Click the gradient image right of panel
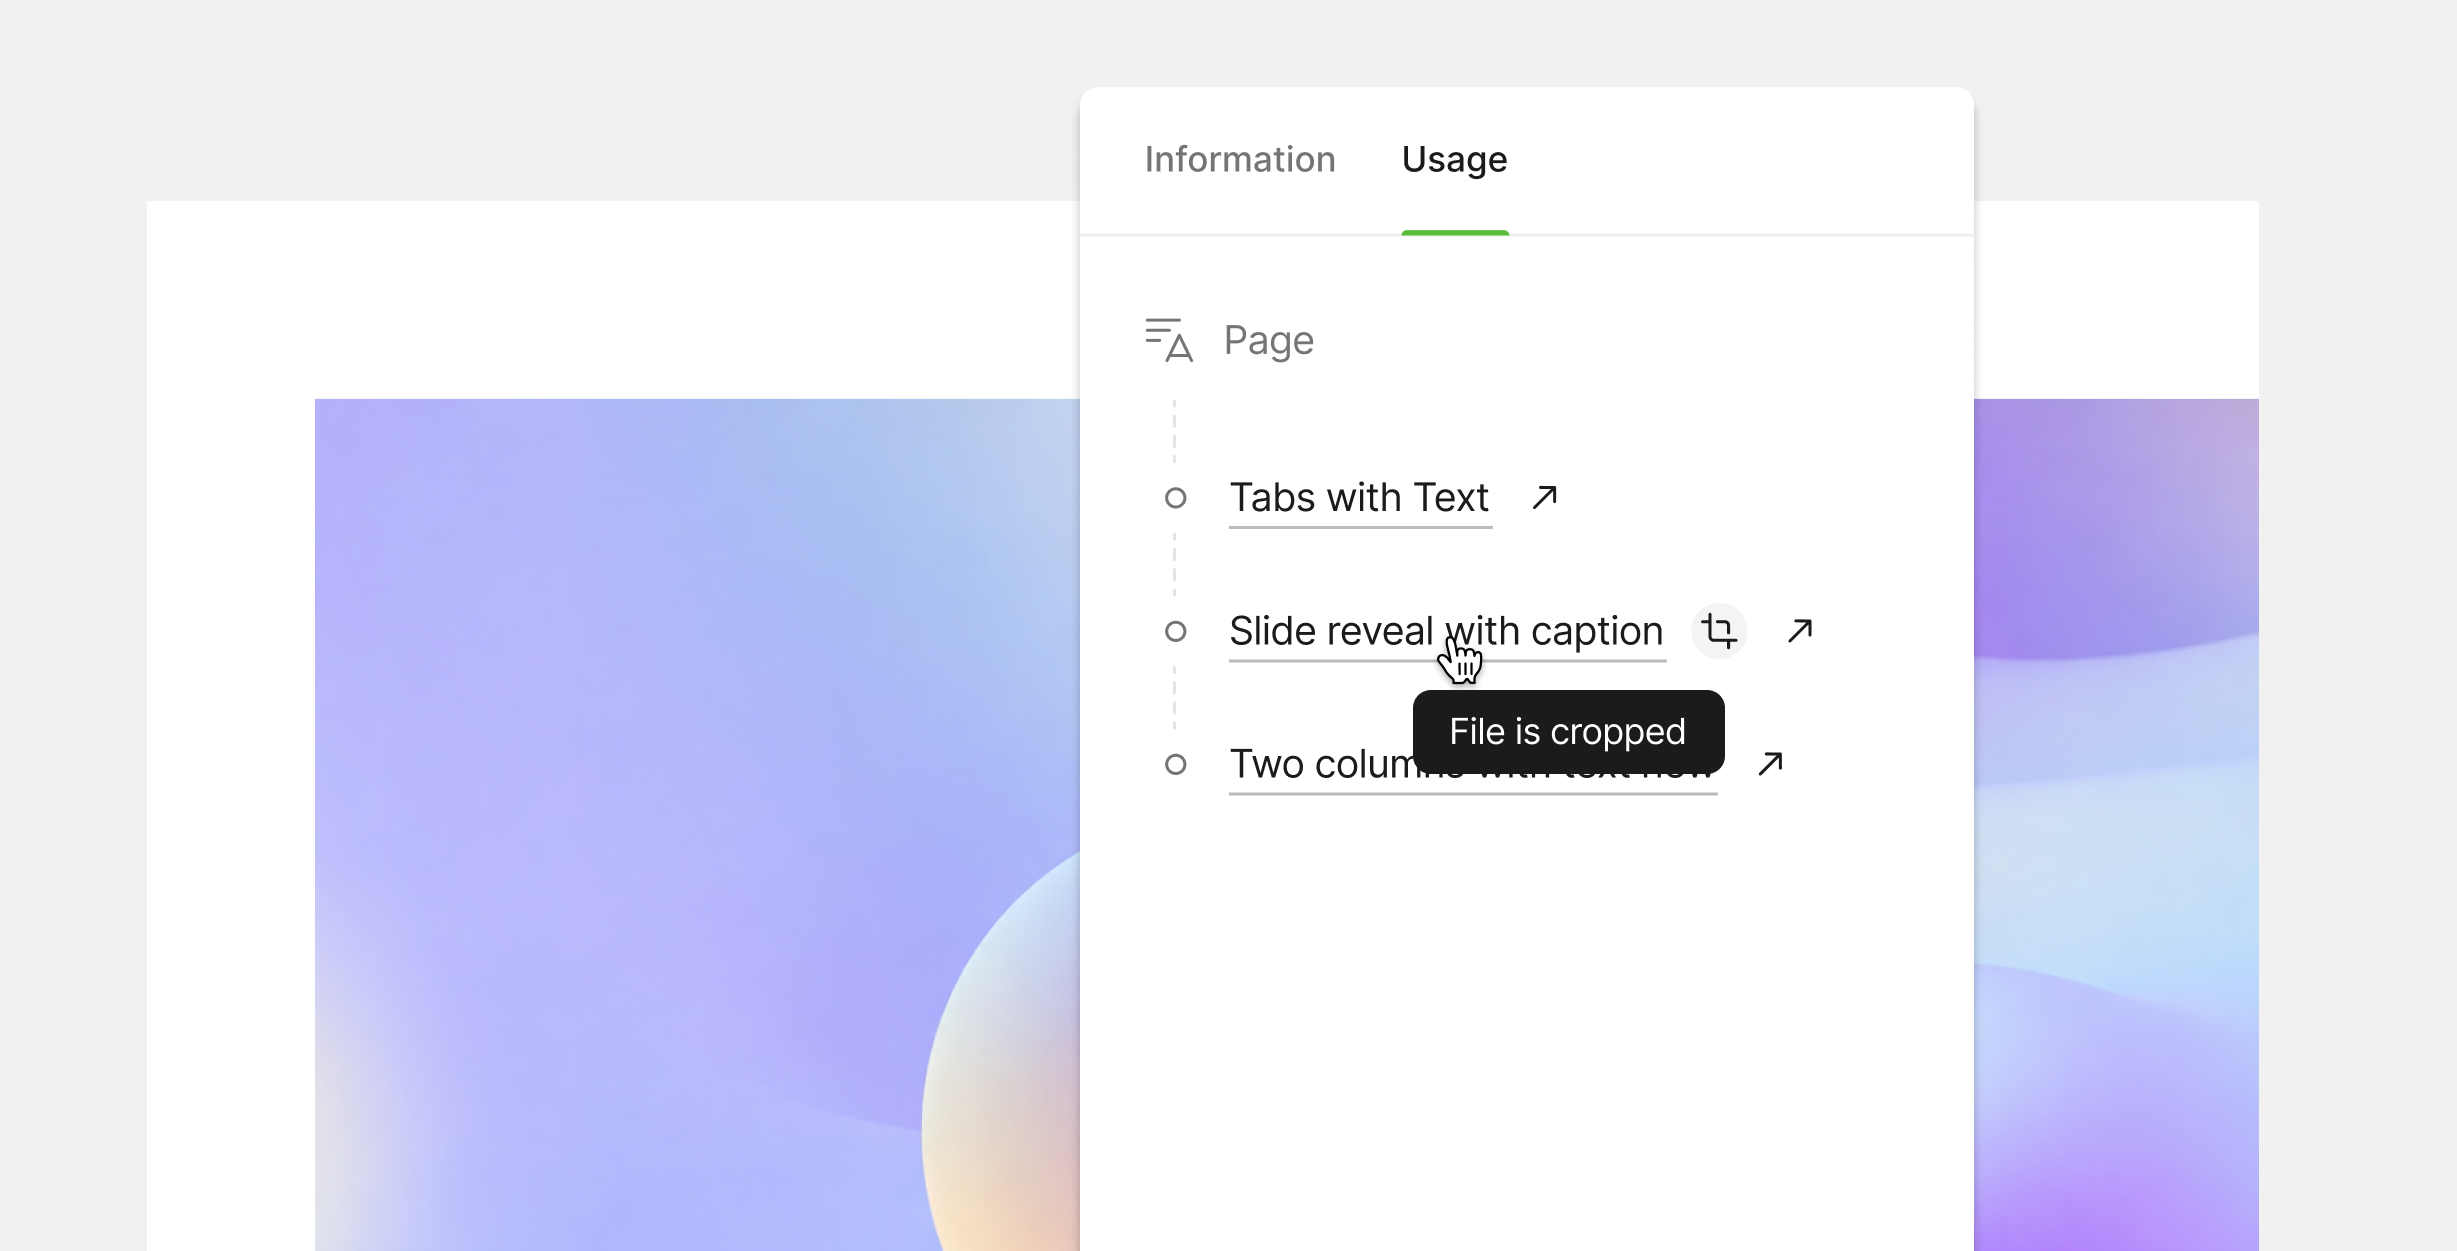Viewport: 2457px width, 1251px height. pos(2115,820)
